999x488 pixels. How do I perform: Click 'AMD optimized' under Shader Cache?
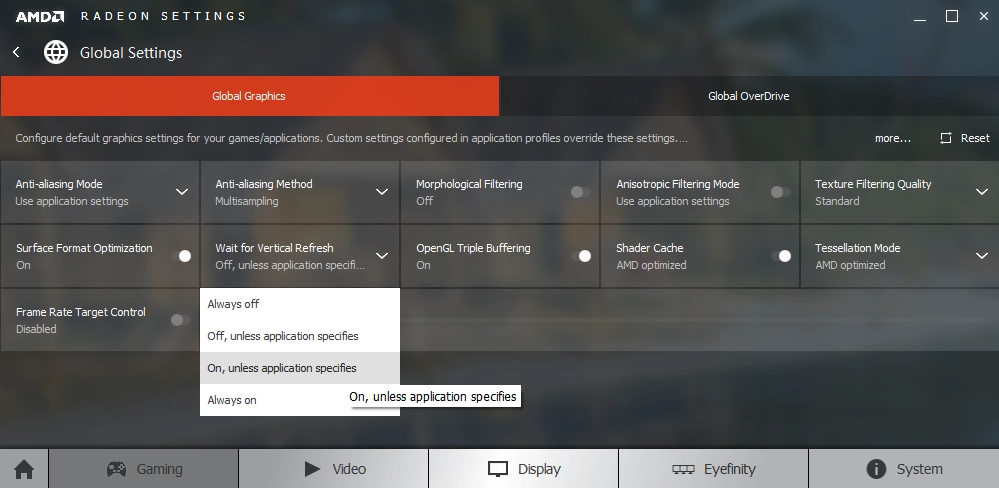tap(651, 265)
